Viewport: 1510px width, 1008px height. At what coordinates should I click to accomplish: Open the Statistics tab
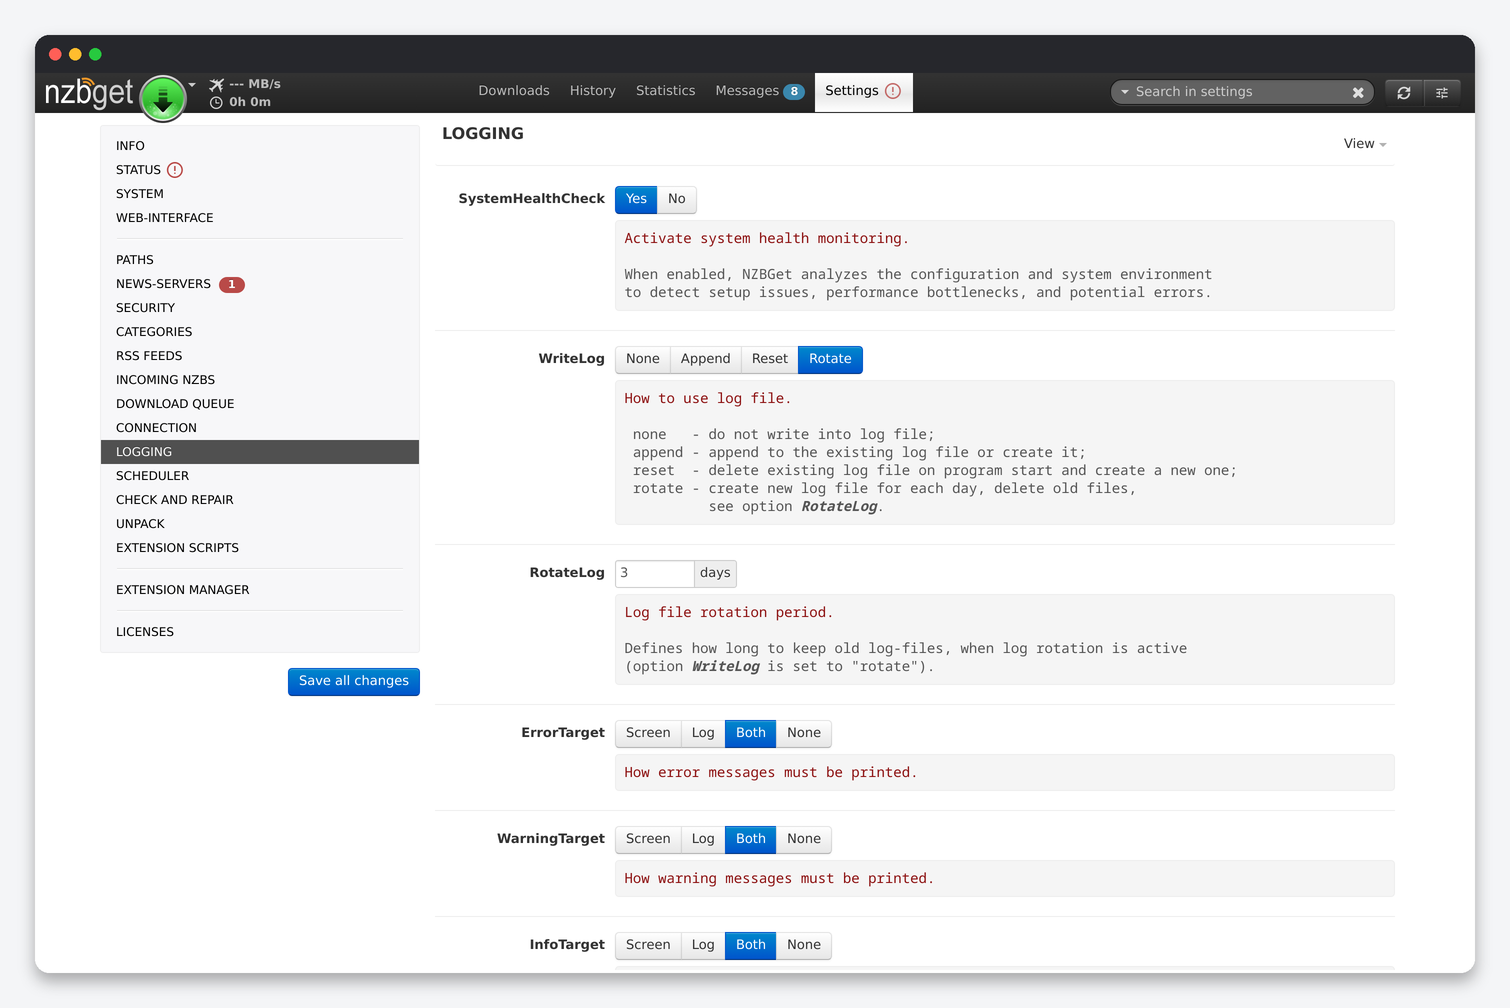click(665, 91)
